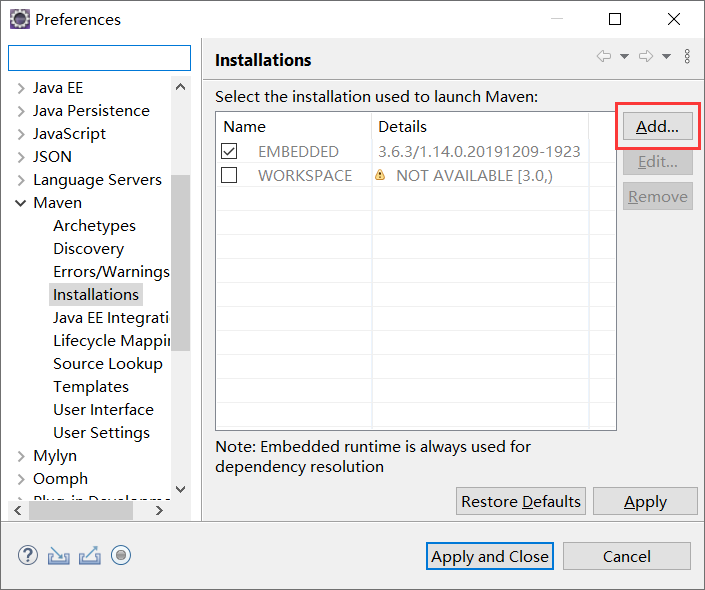Image resolution: width=705 pixels, height=590 pixels.
Task: Open Lifecycle Mappings page
Action: 112,340
